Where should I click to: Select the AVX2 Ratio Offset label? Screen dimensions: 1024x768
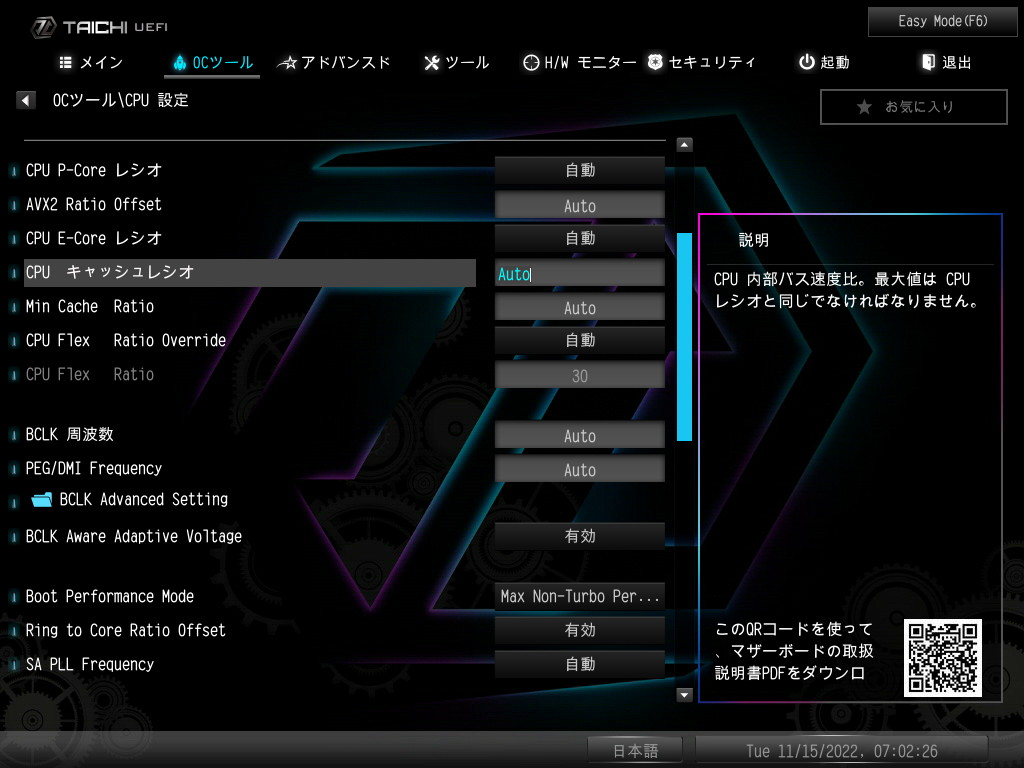coord(93,204)
